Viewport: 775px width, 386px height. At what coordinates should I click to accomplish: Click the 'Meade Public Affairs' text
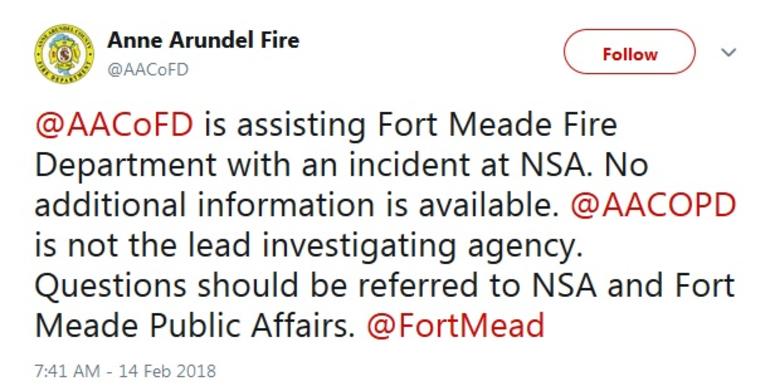[x=195, y=326]
